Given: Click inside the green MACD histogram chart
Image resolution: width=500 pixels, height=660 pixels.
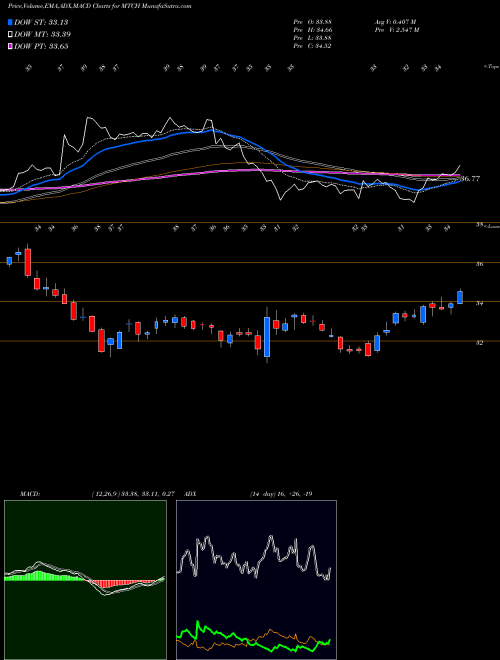Looking at the screenshot, I should click(x=85, y=580).
